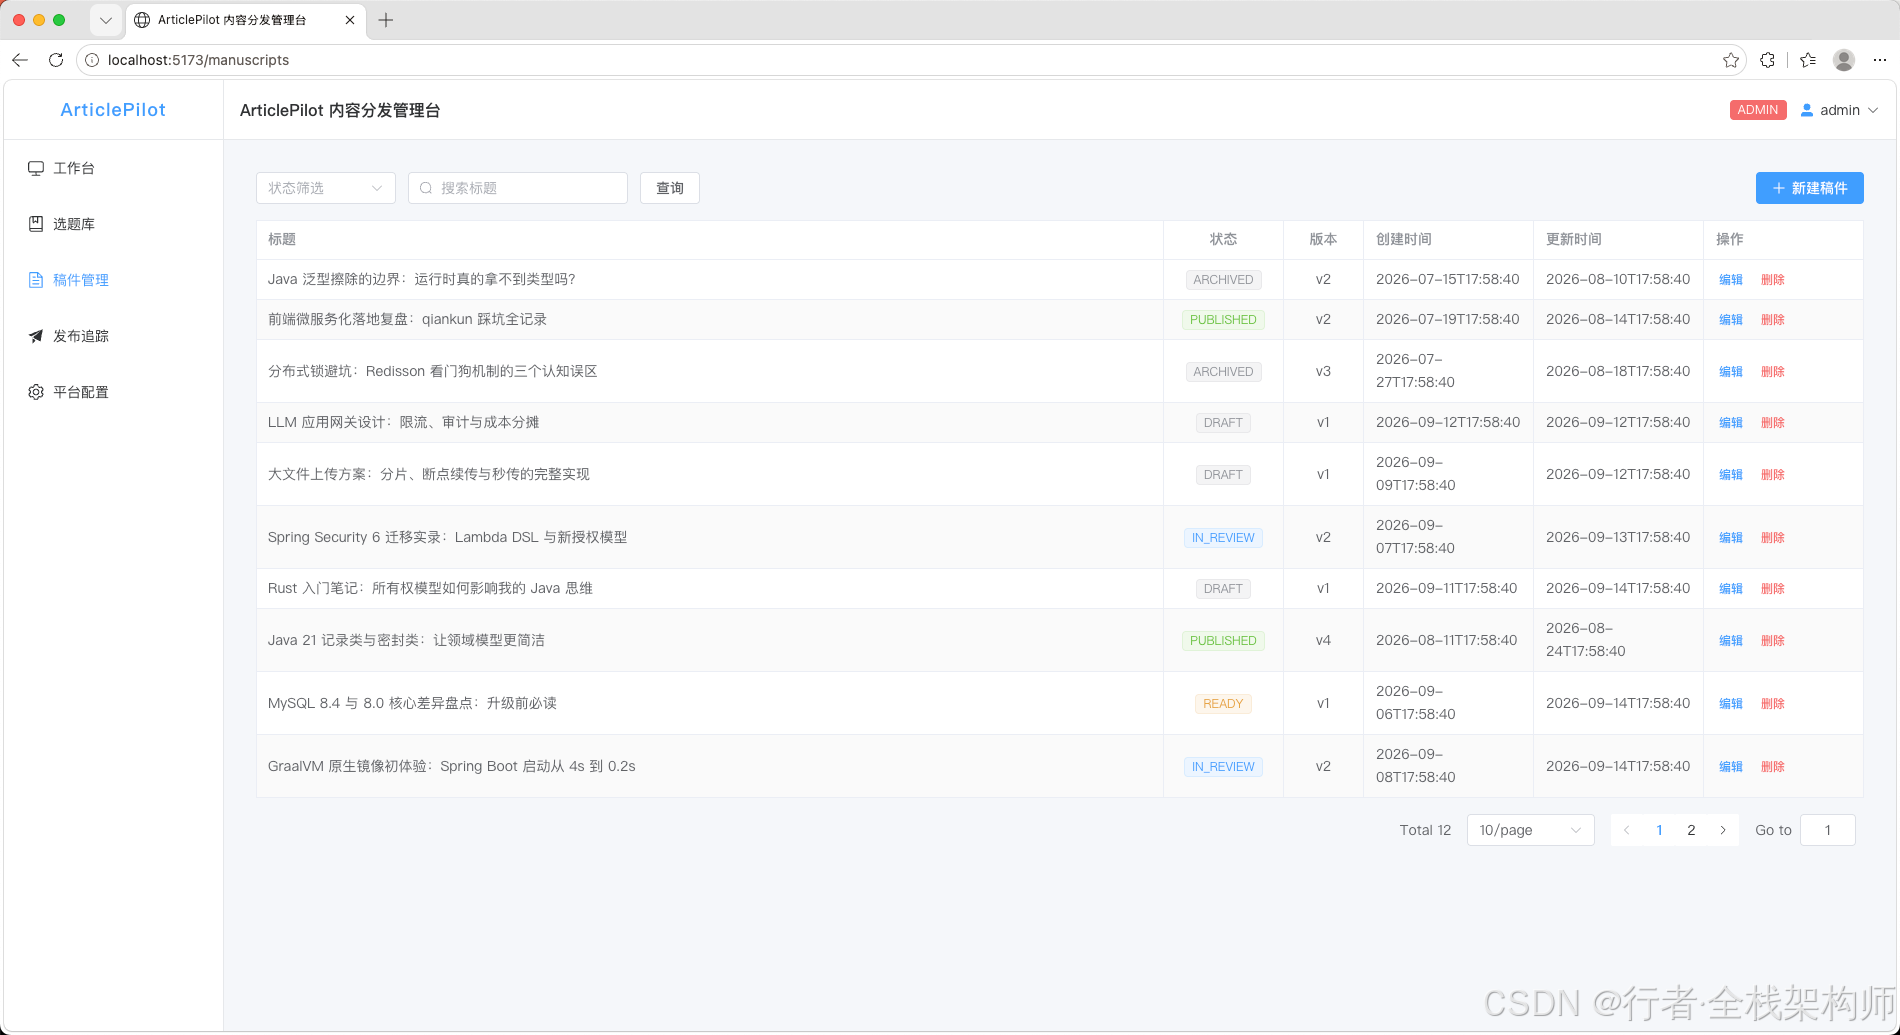1900x1035 pixels.
Task: Delete the GraalVM 原生镜像 manuscript
Action: [x=1773, y=767]
